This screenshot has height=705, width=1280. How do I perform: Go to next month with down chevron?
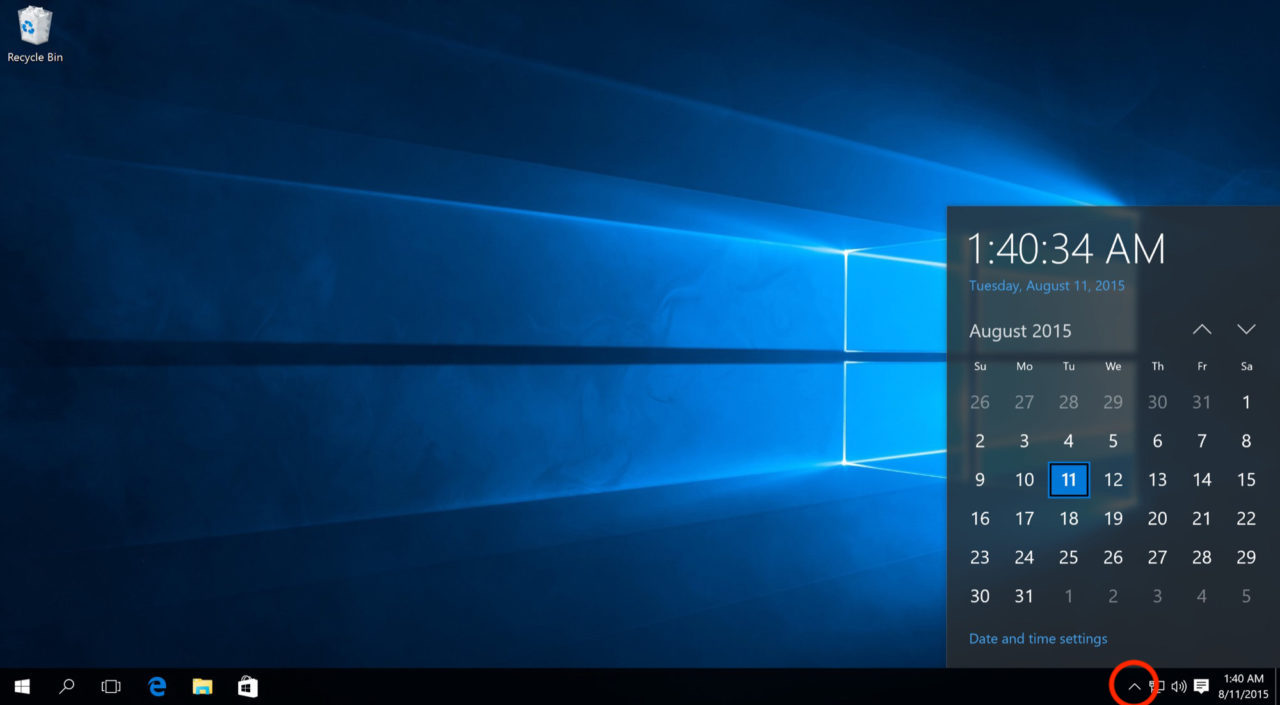click(x=1246, y=329)
